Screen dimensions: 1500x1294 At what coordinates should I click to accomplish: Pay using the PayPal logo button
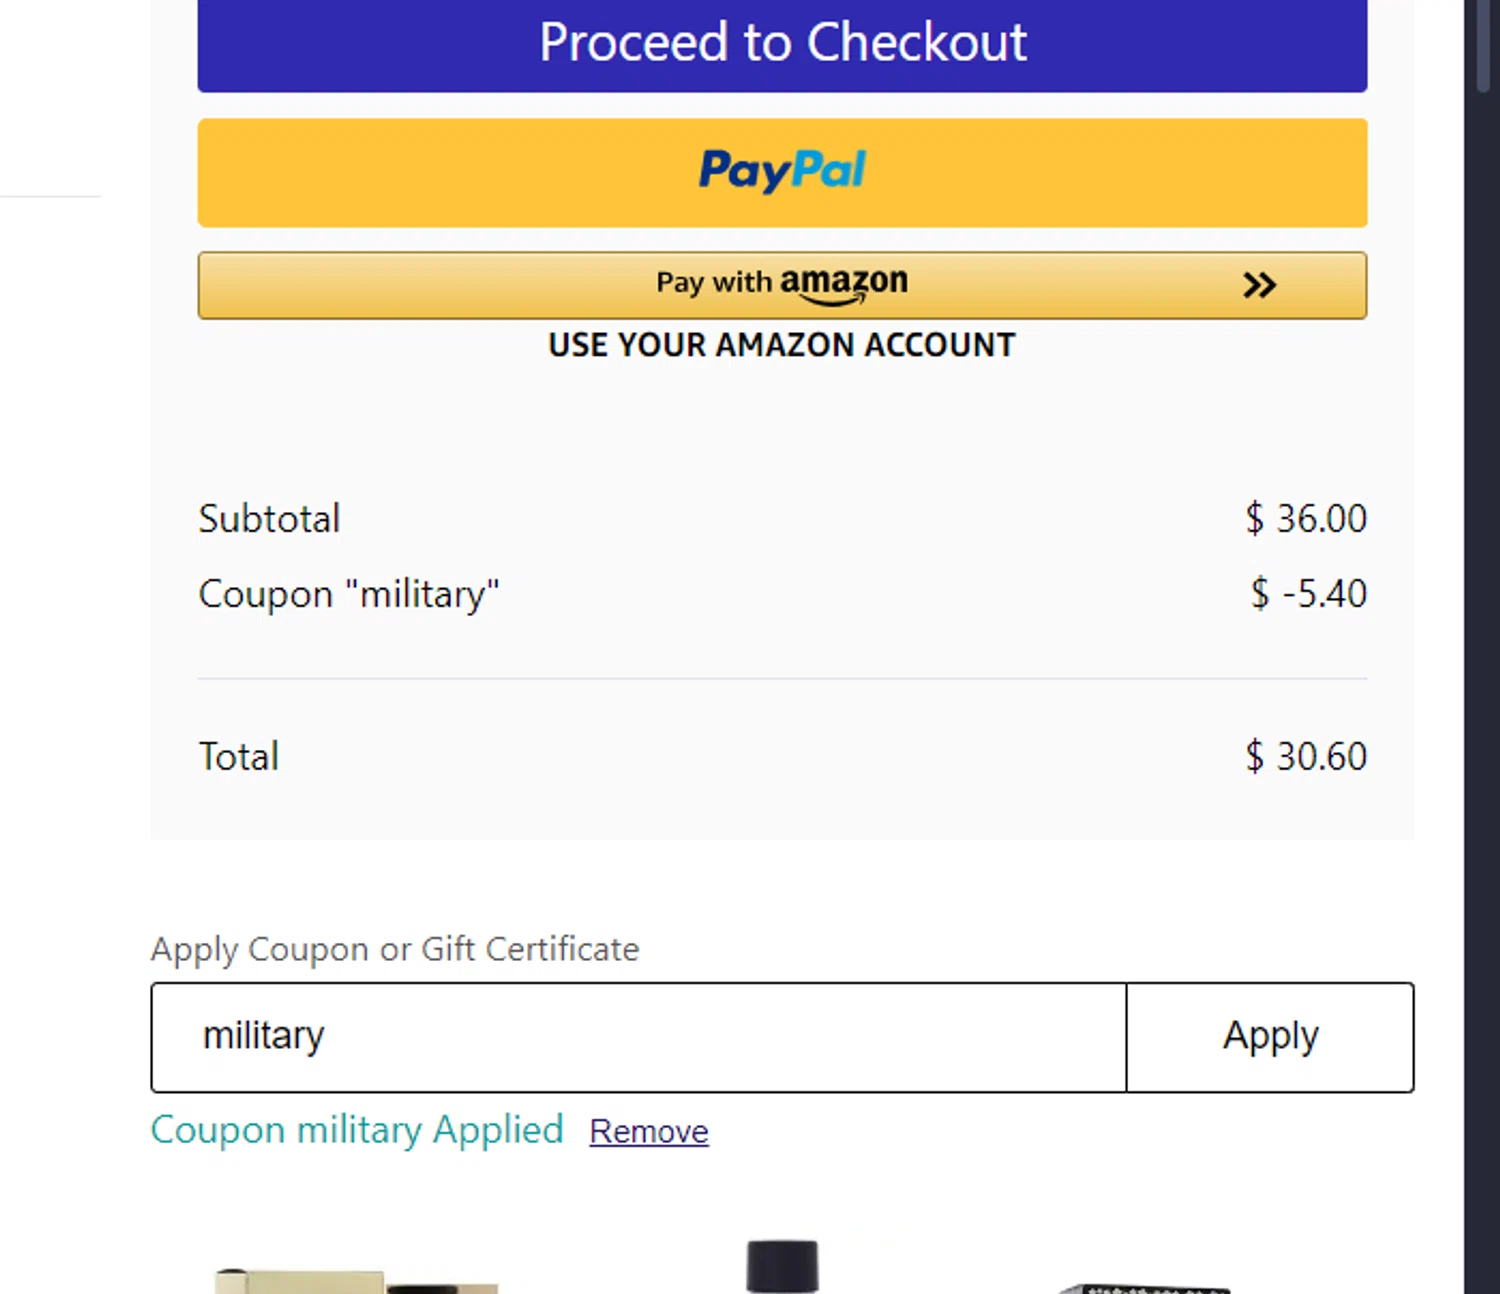(782, 172)
